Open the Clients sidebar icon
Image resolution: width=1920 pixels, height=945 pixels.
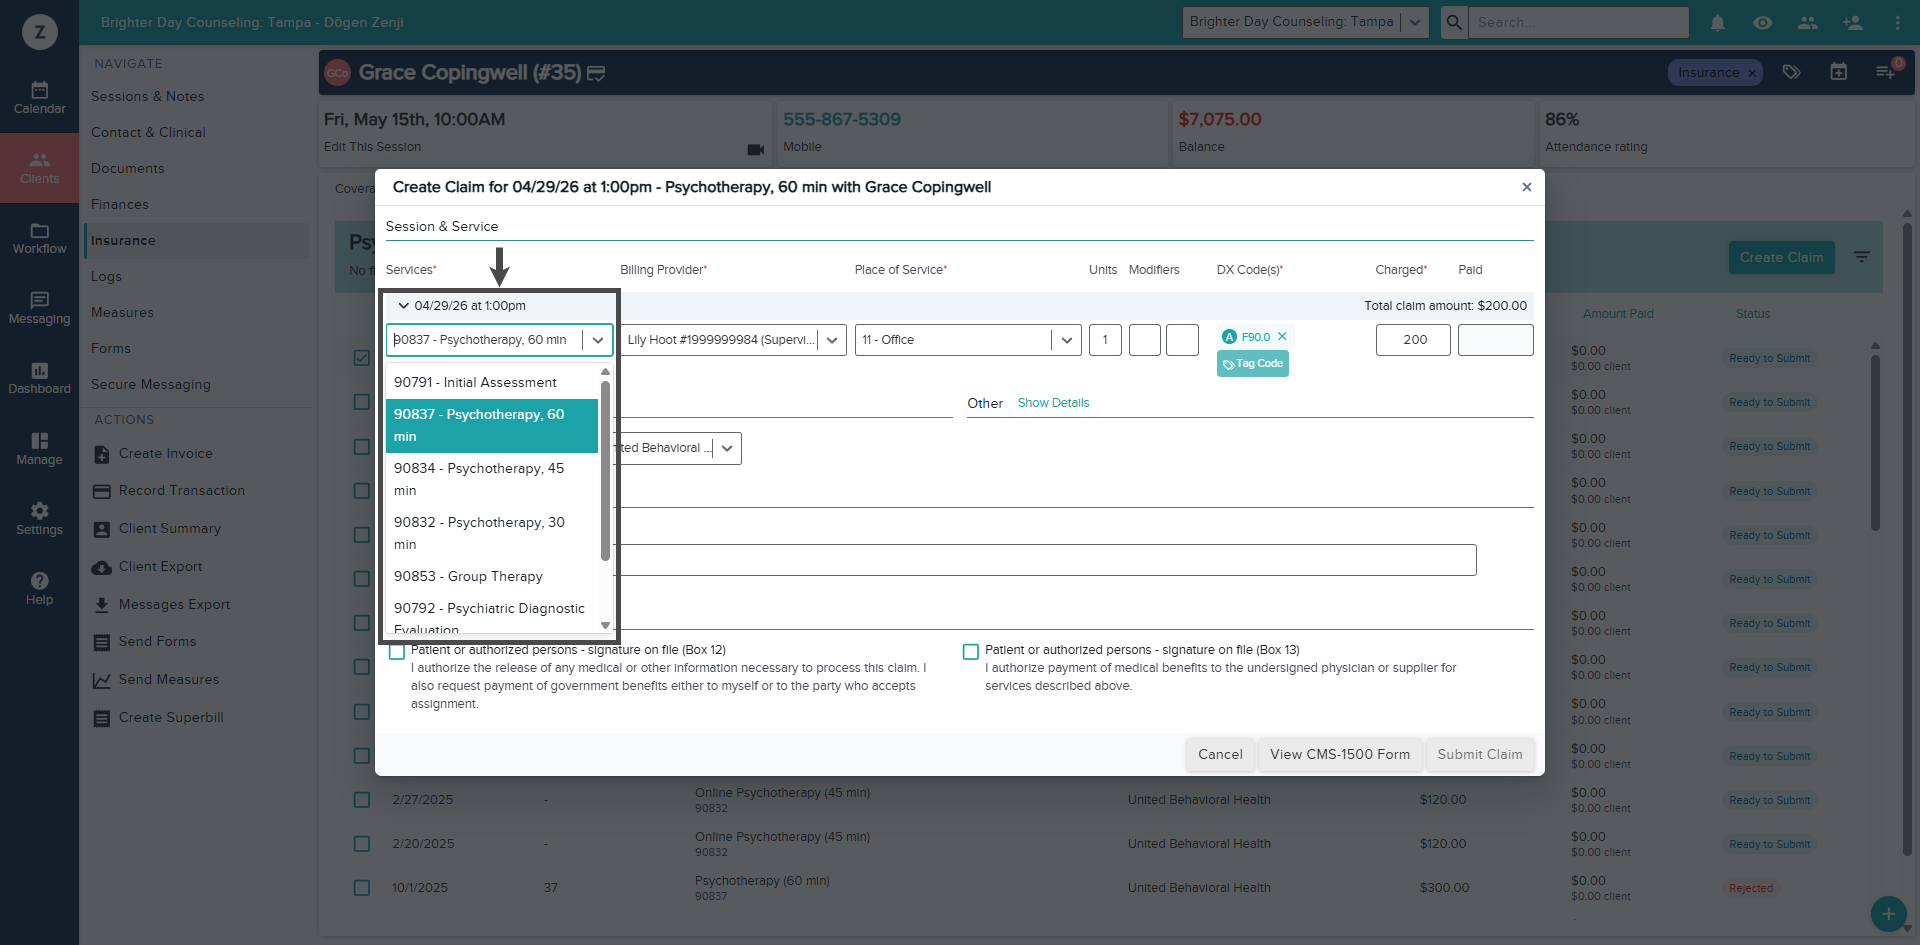pyautogui.click(x=39, y=168)
